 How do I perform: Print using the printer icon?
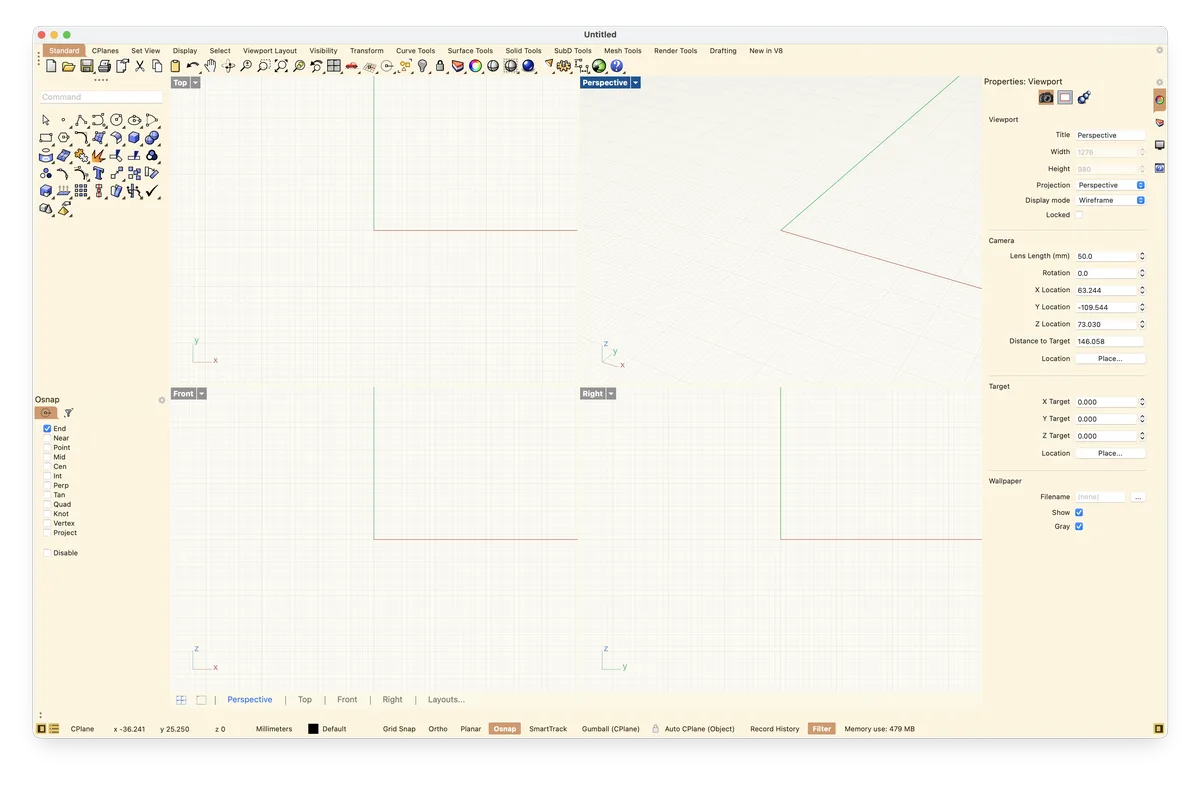[x=104, y=66]
